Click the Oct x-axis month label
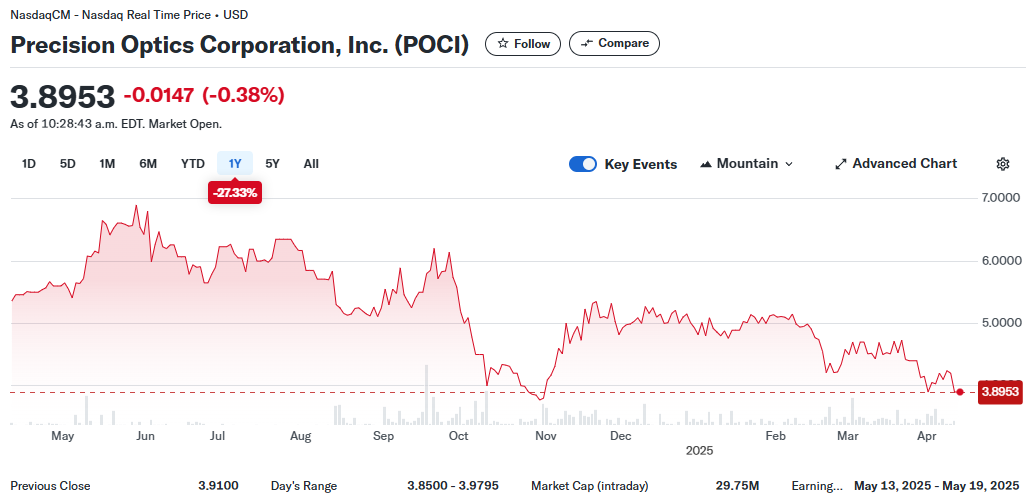 [458, 437]
